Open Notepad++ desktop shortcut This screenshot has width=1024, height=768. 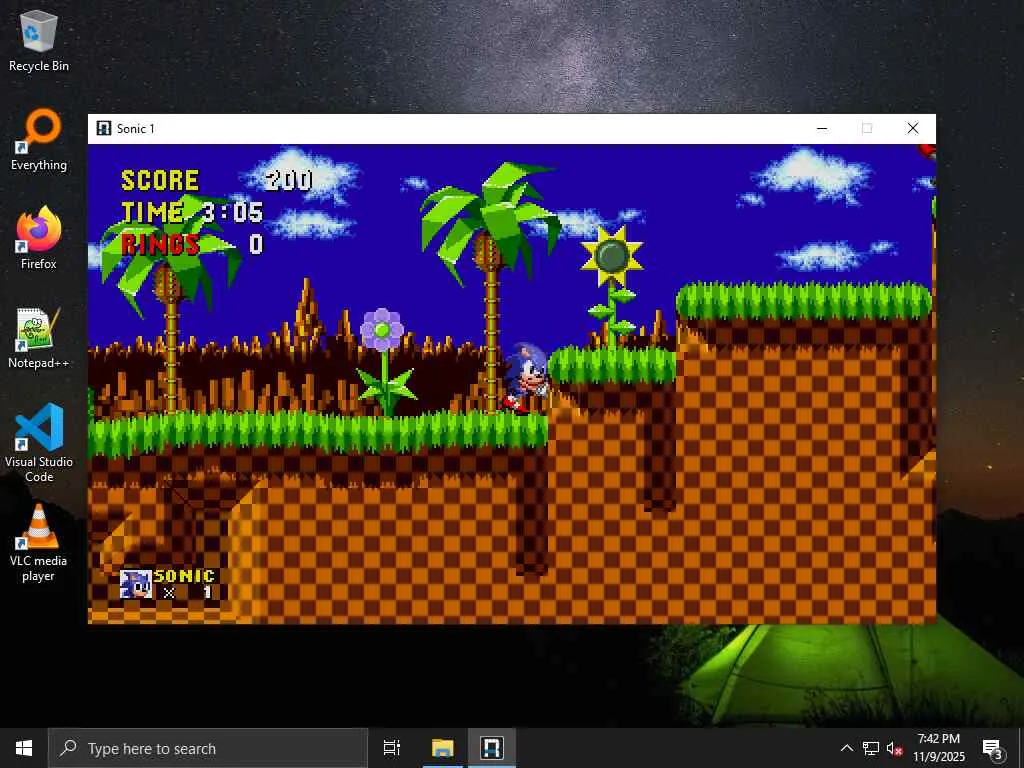point(39,338)
